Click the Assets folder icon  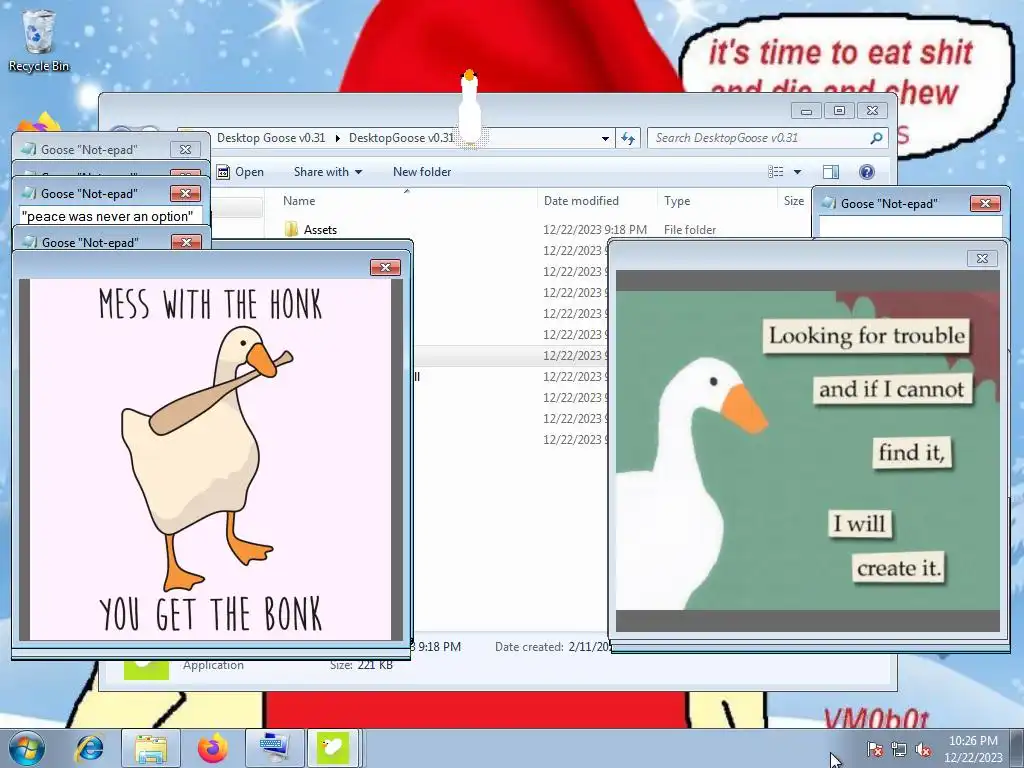(x=291, y=229)
